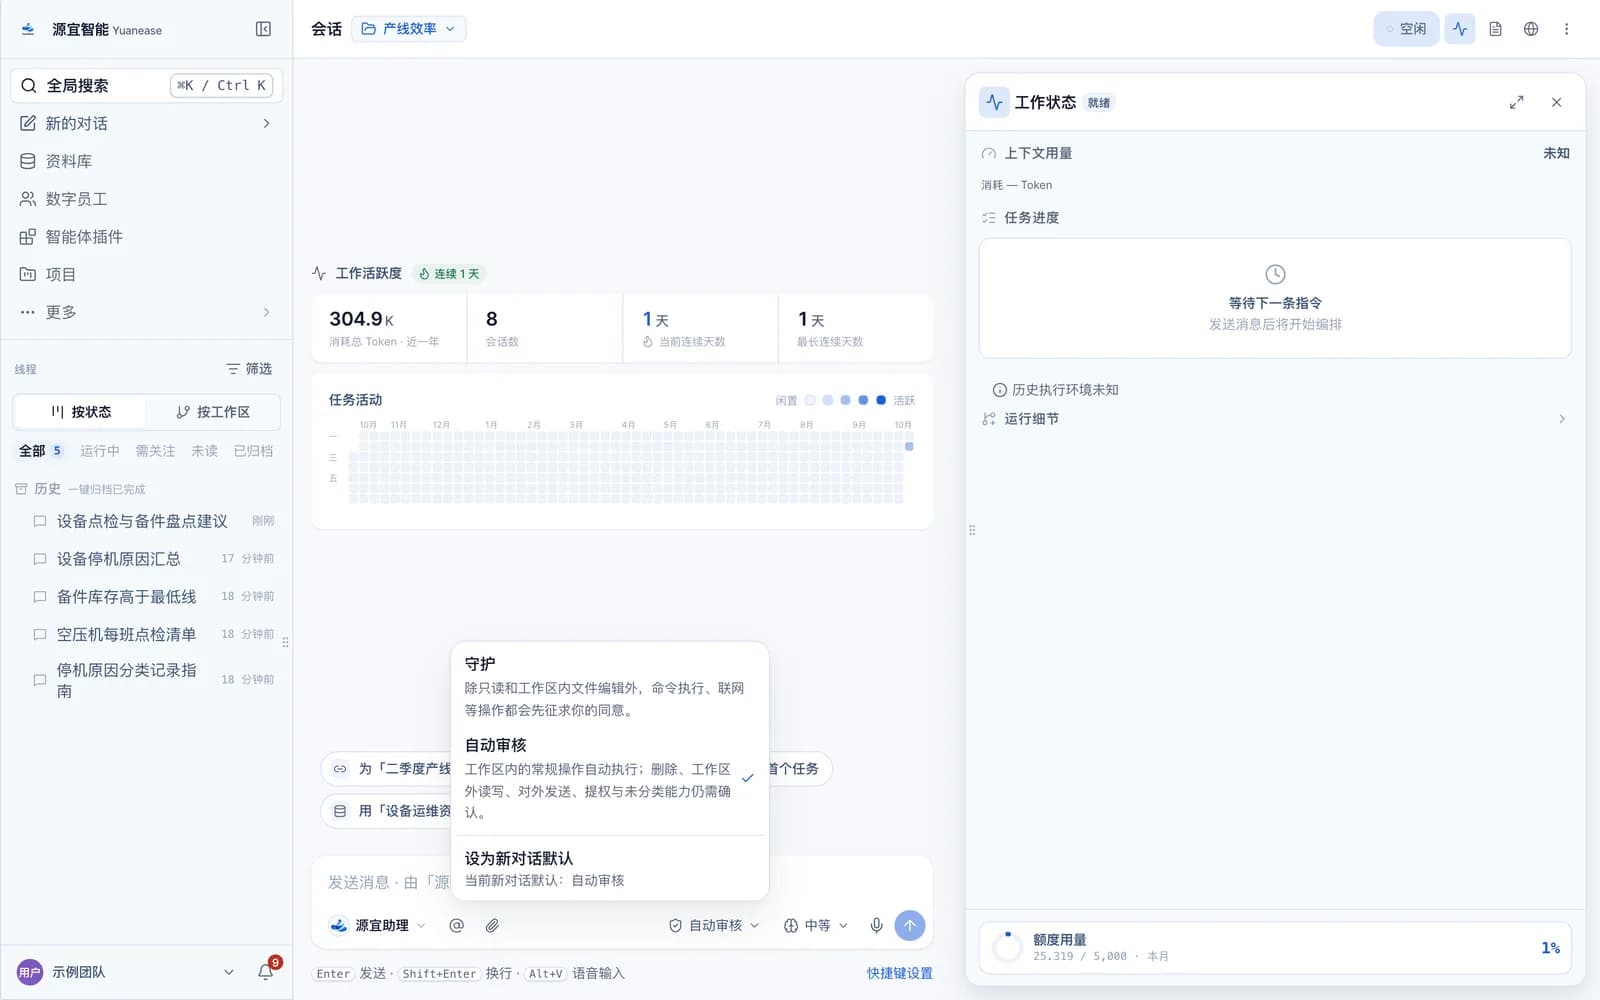Send the message with arrow button

click(910, 925)
